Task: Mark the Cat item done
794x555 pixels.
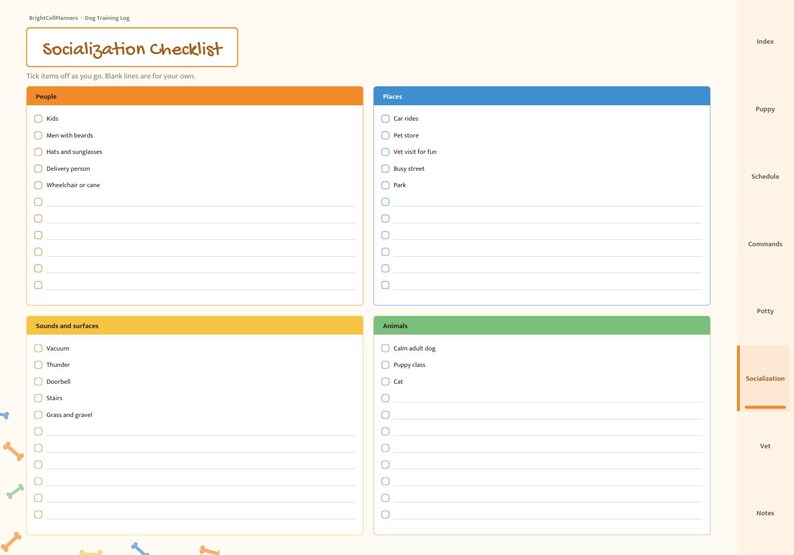Action: pyautogui.click(x=385, y=381)
